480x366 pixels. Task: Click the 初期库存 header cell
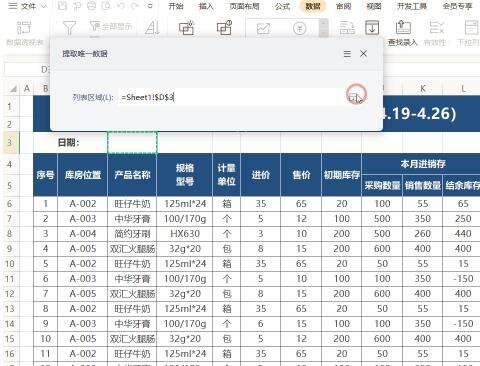pyautogui.click(x=342, y=175)
